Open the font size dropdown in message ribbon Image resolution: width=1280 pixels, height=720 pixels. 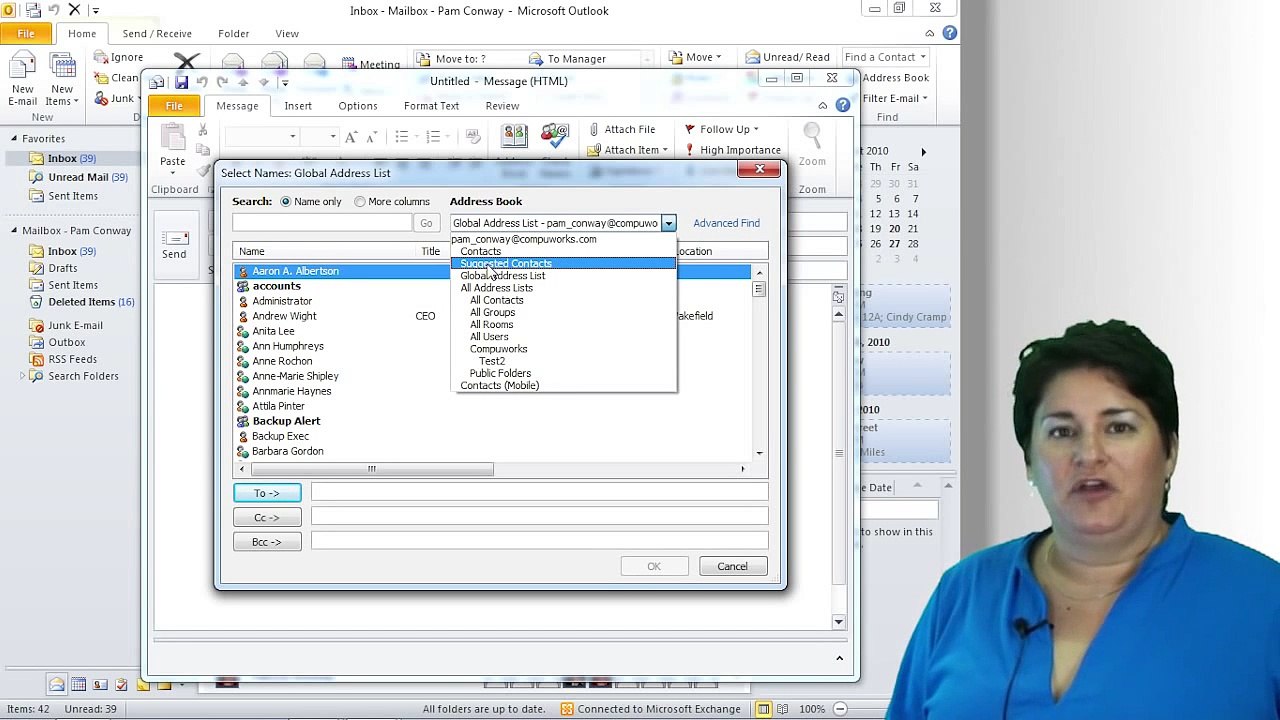tap(333, 137)
